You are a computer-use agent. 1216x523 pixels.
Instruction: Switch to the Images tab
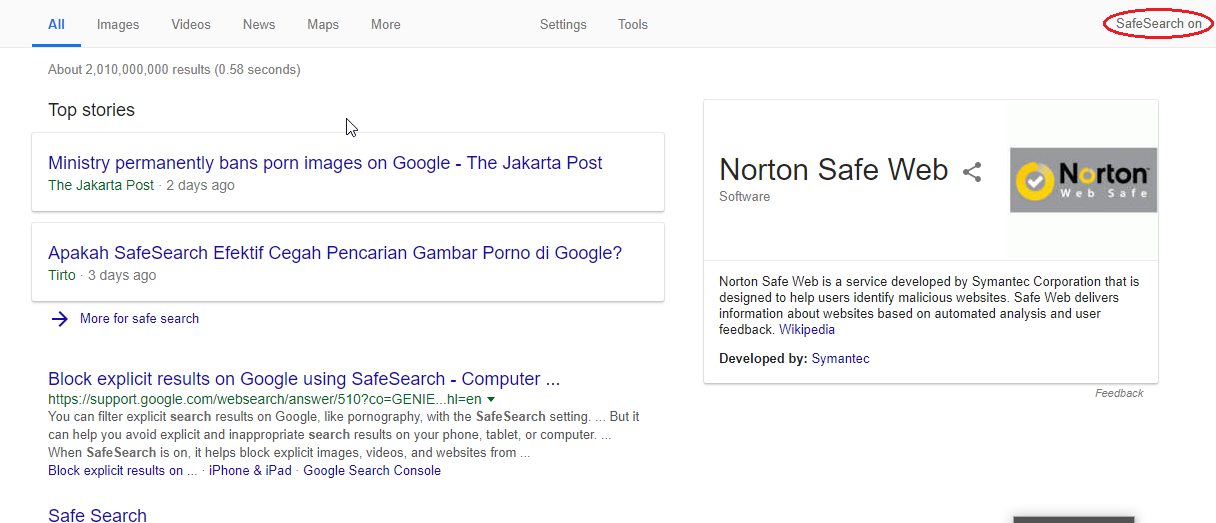point(118,24)
